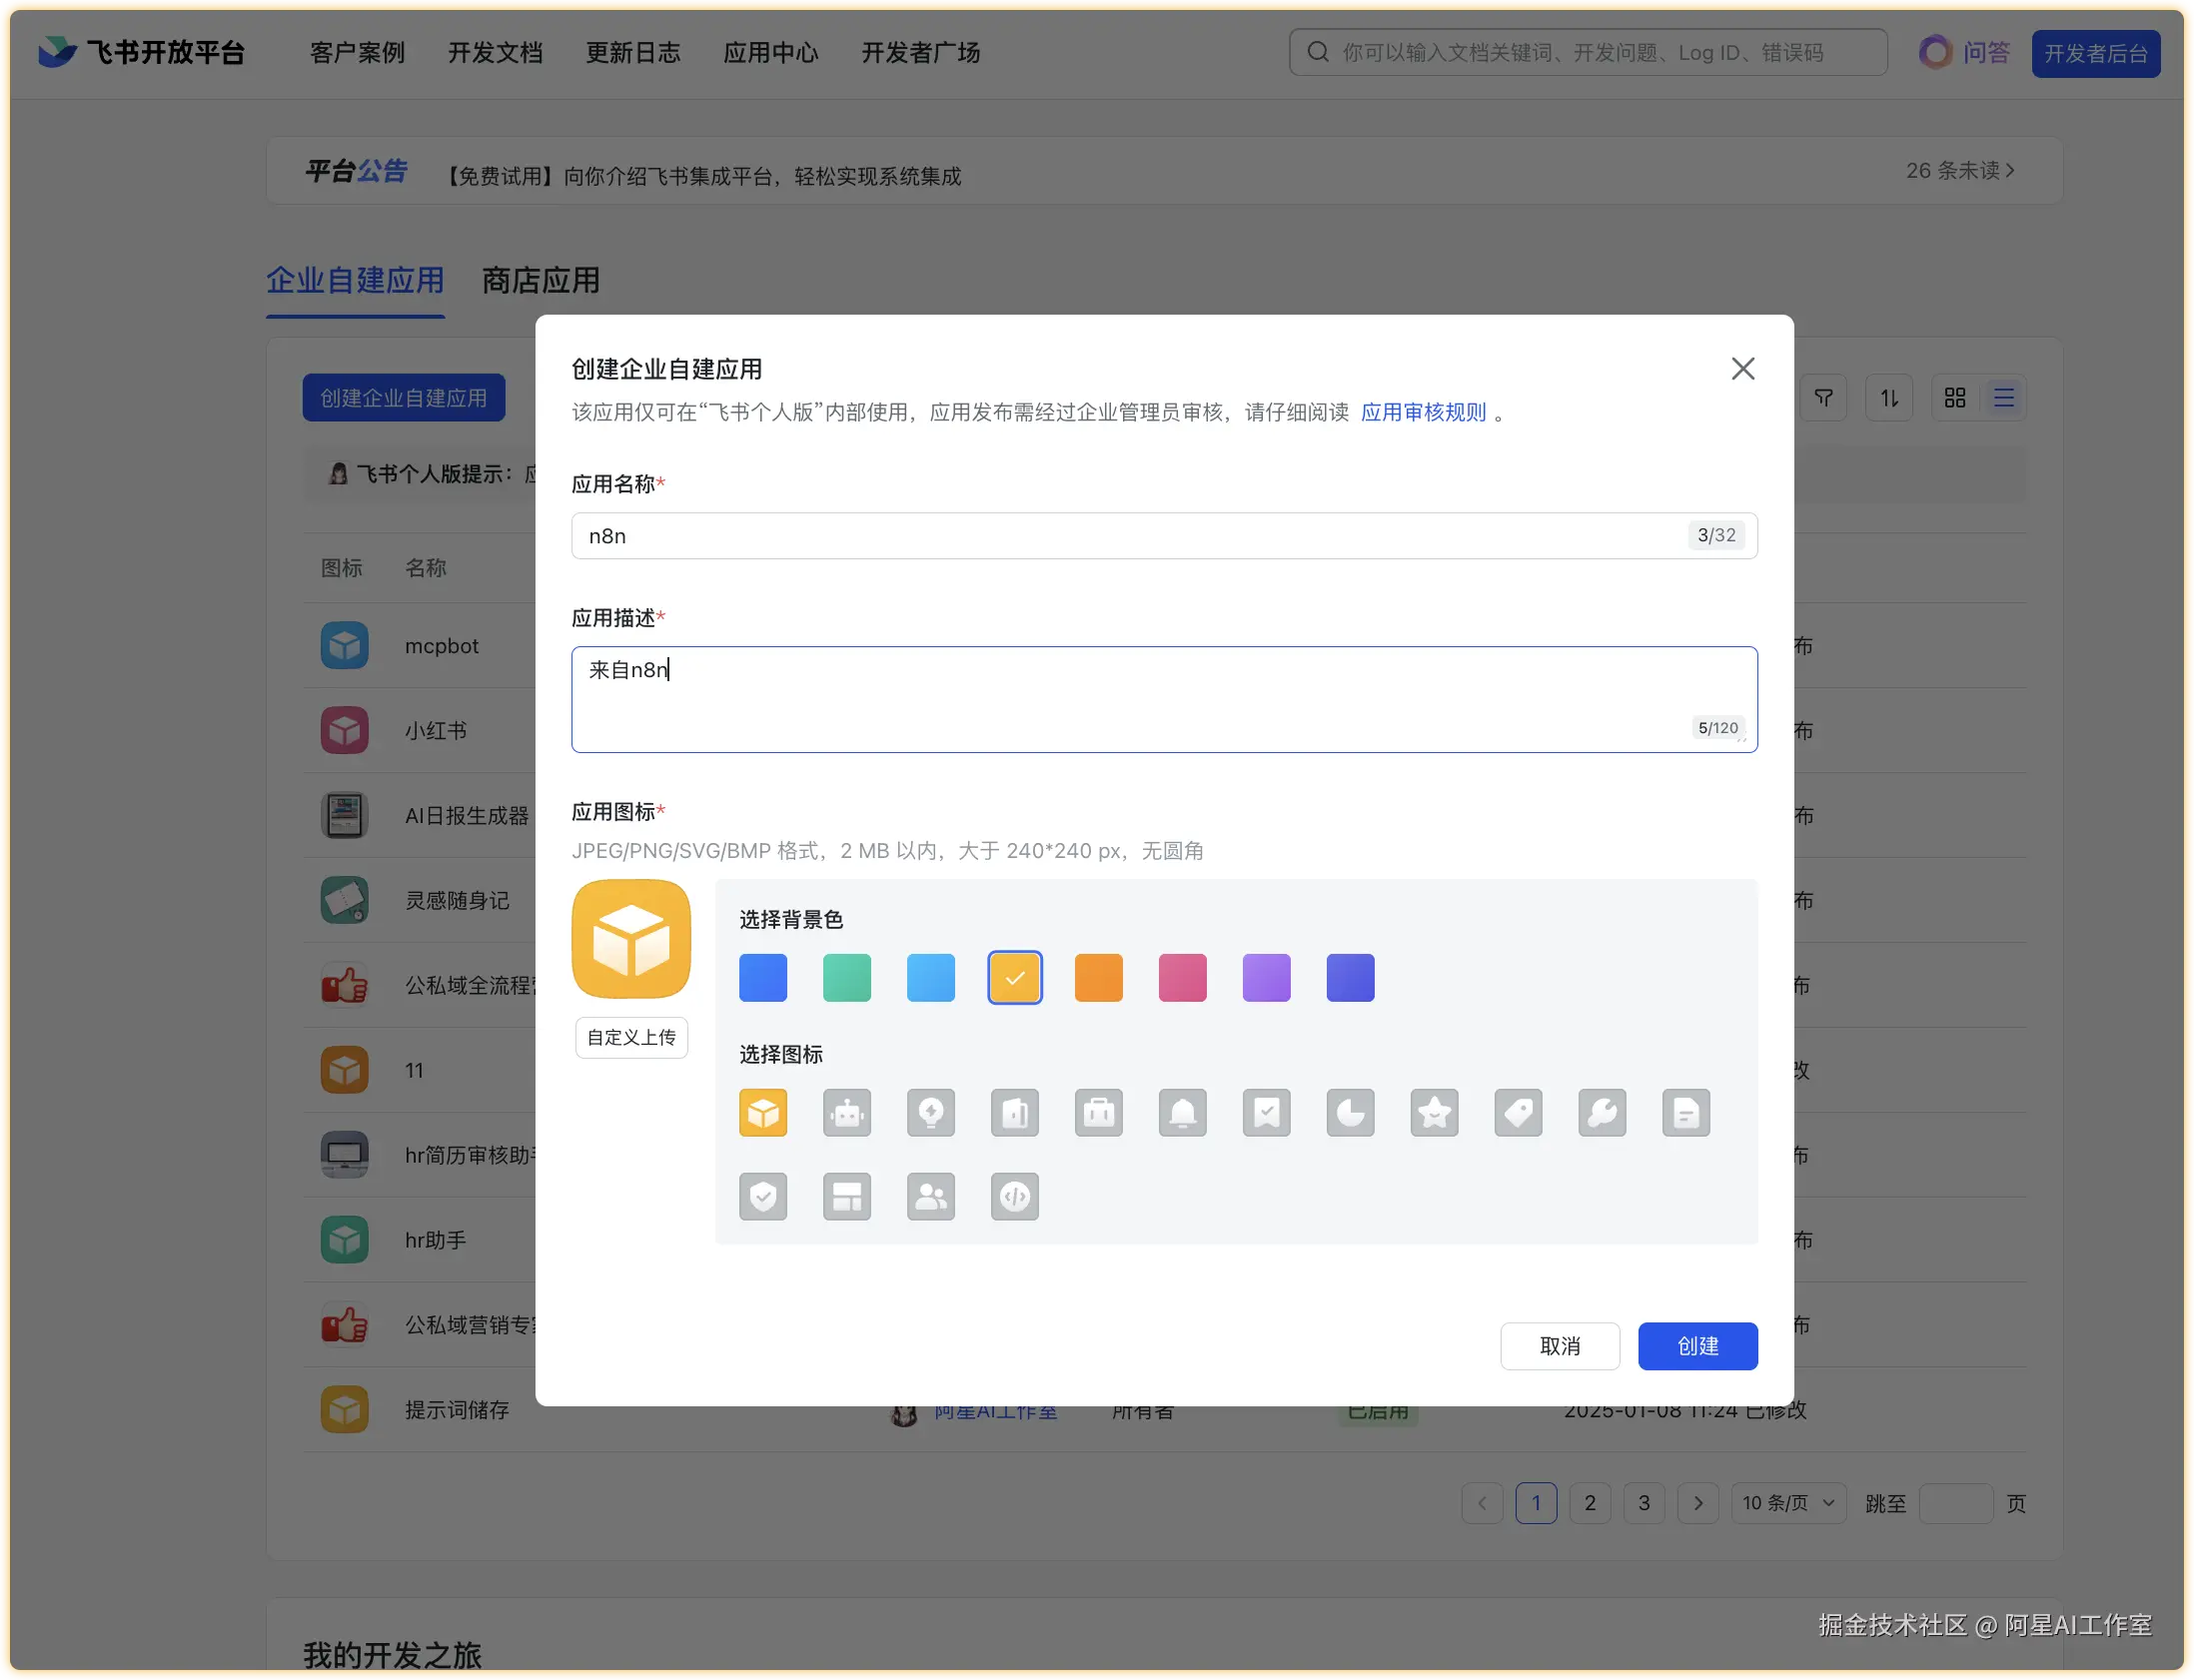Image resolution: width=2194 pixels, height=1680 pixels.
Task: Switch to the 企业自建应用 tab
Action: 355,281
